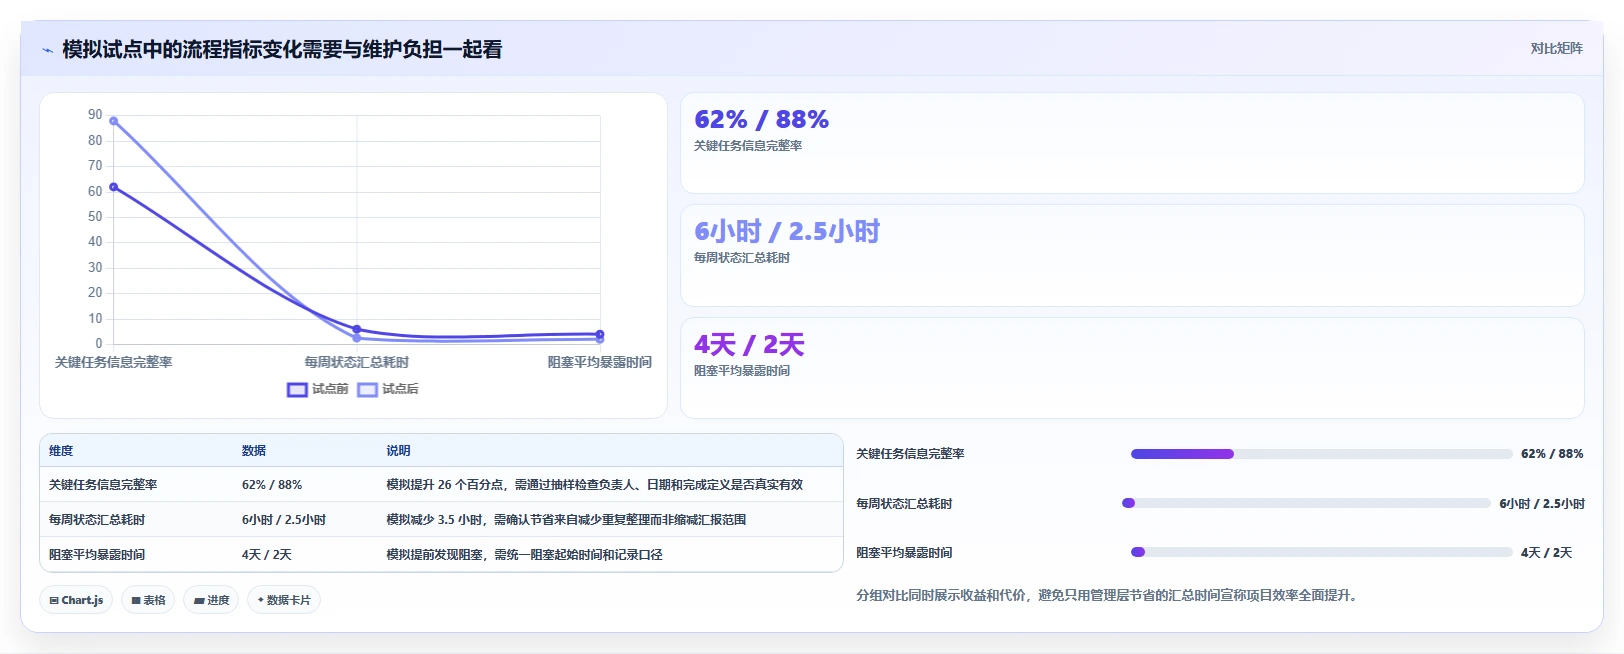
Task: Click the 分组对比同时展示收益和代价 footnote text
Action: tap(1106, 596)
